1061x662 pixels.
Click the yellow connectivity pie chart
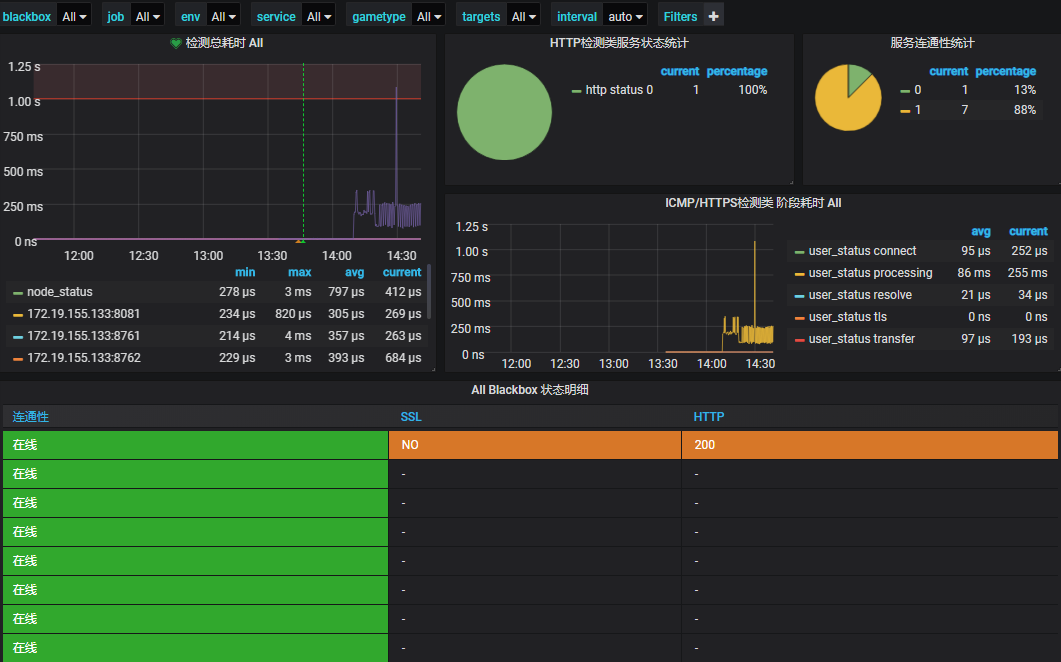click(848, 97)
